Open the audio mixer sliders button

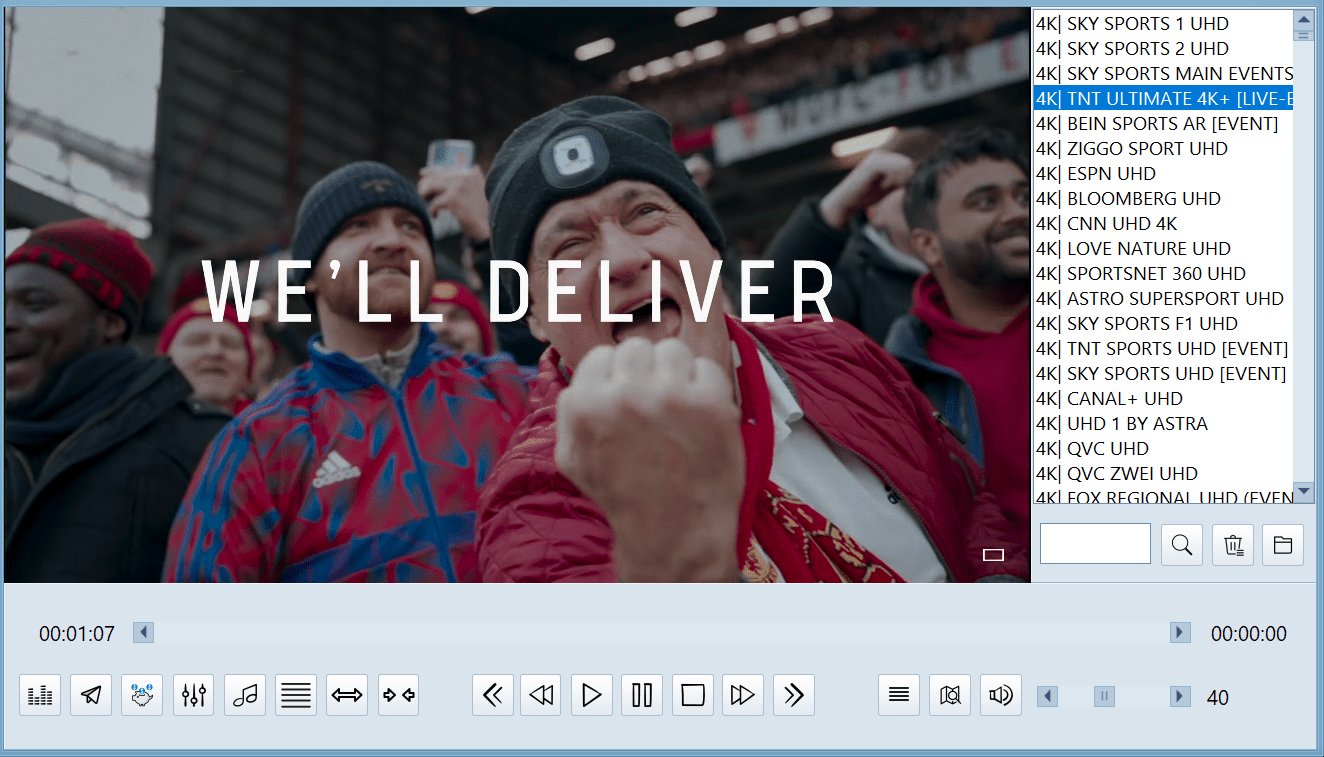[194, 695]
